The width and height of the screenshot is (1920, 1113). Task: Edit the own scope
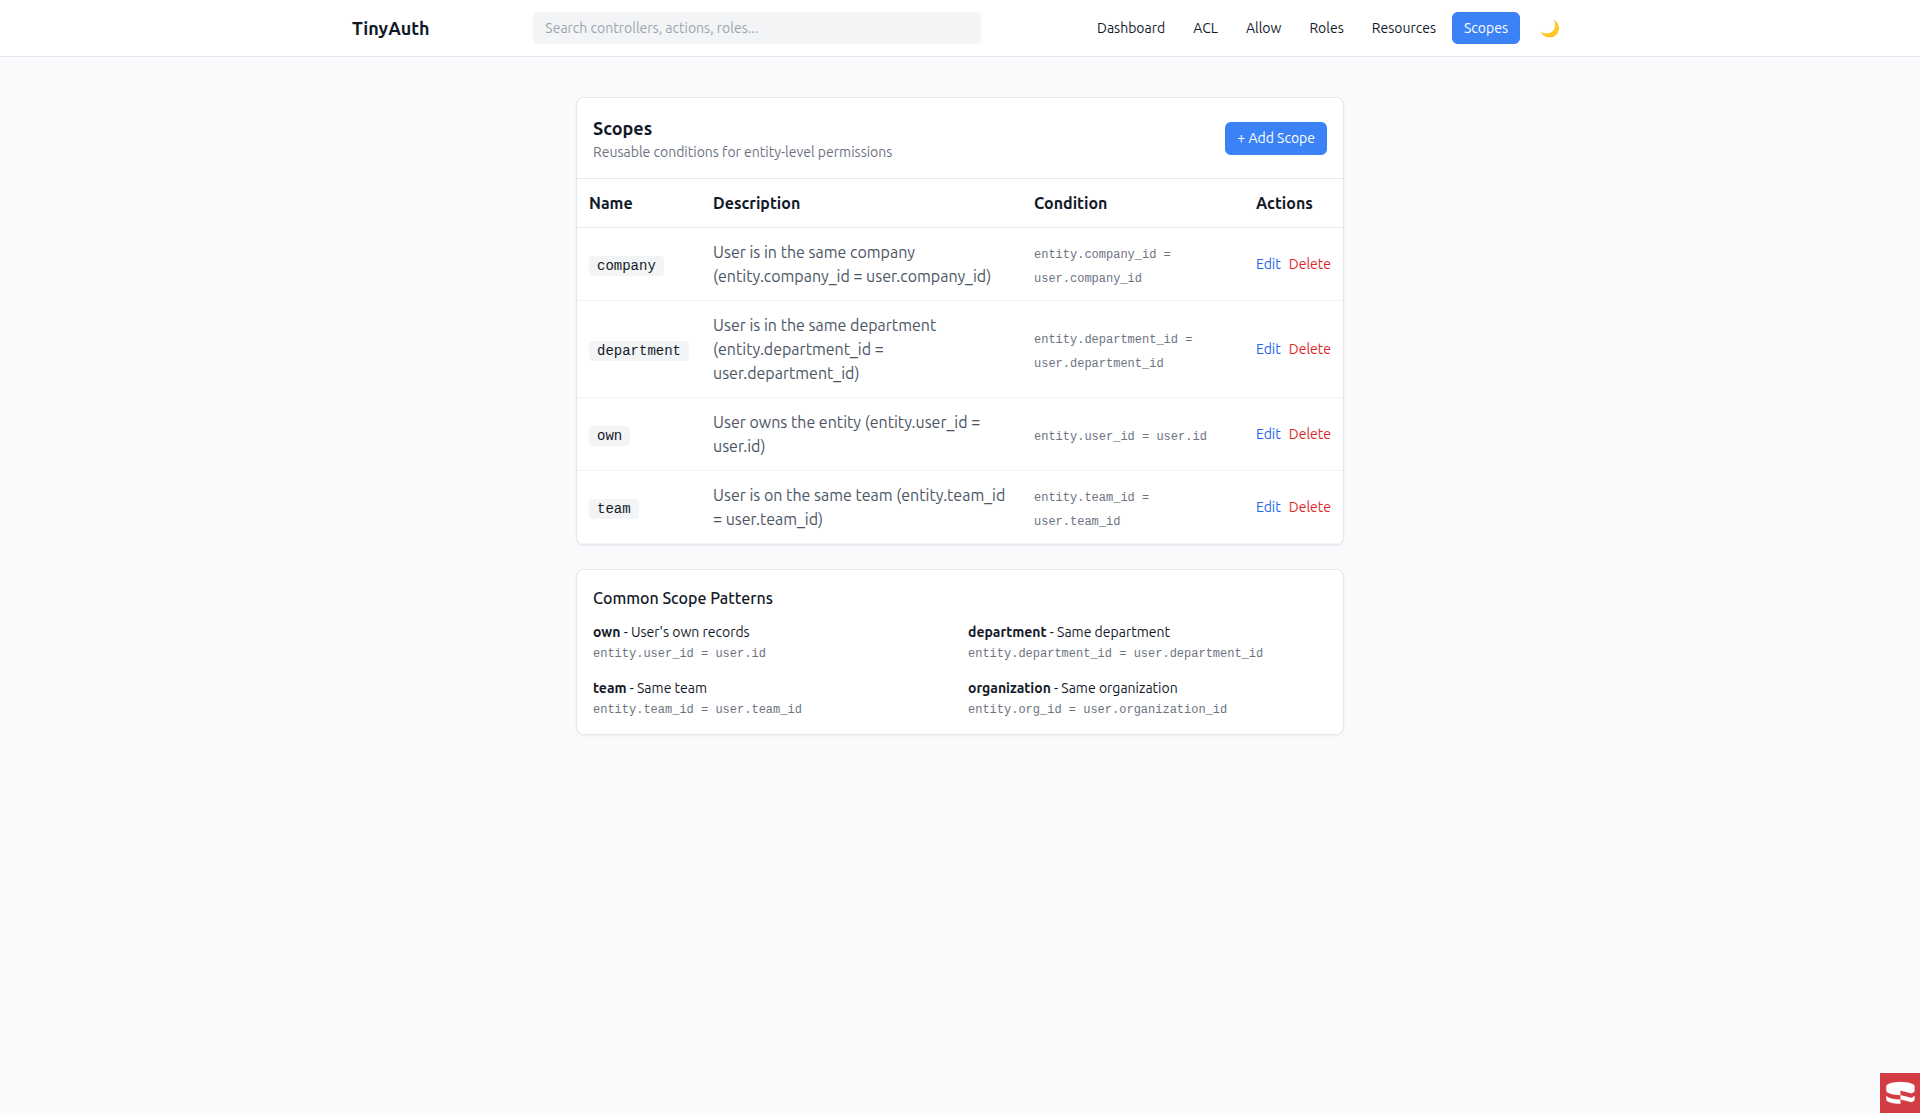click(x=1267, y=434)
